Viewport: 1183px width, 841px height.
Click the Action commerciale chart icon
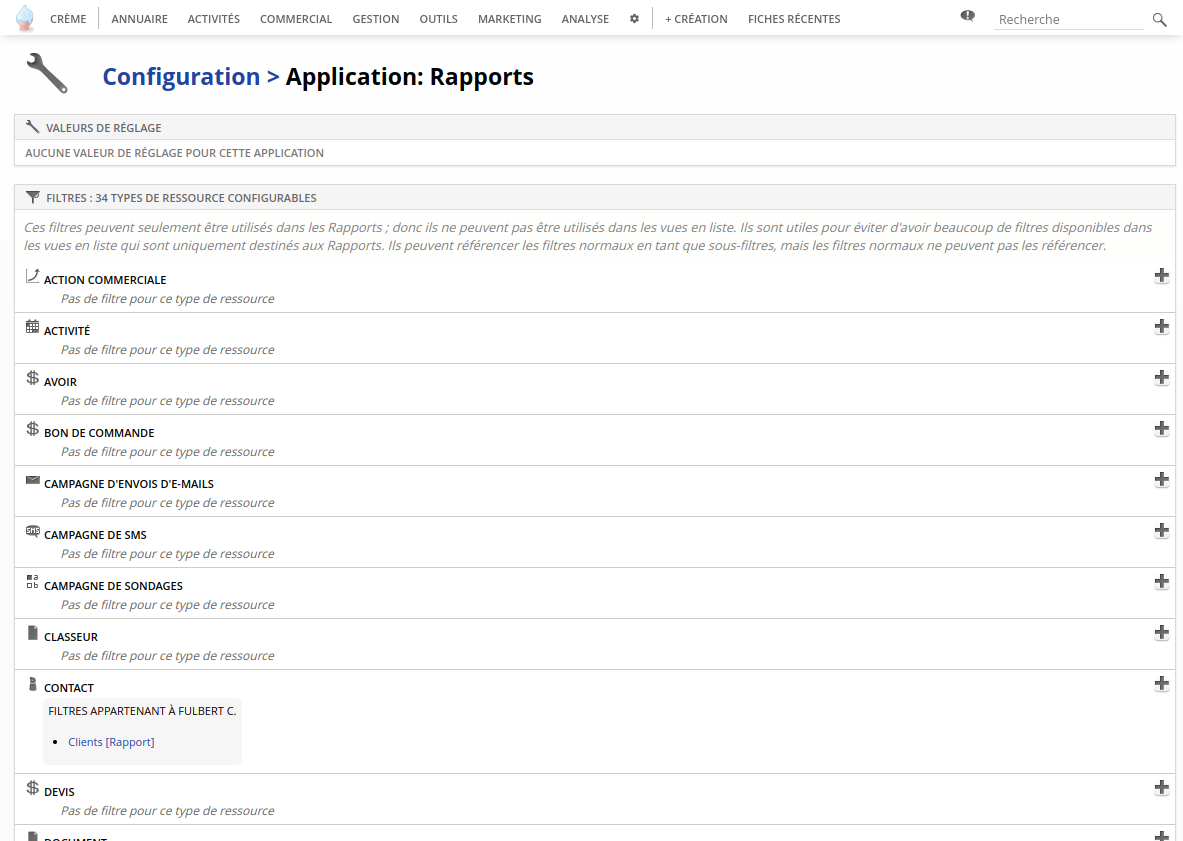tap(32, 276)
